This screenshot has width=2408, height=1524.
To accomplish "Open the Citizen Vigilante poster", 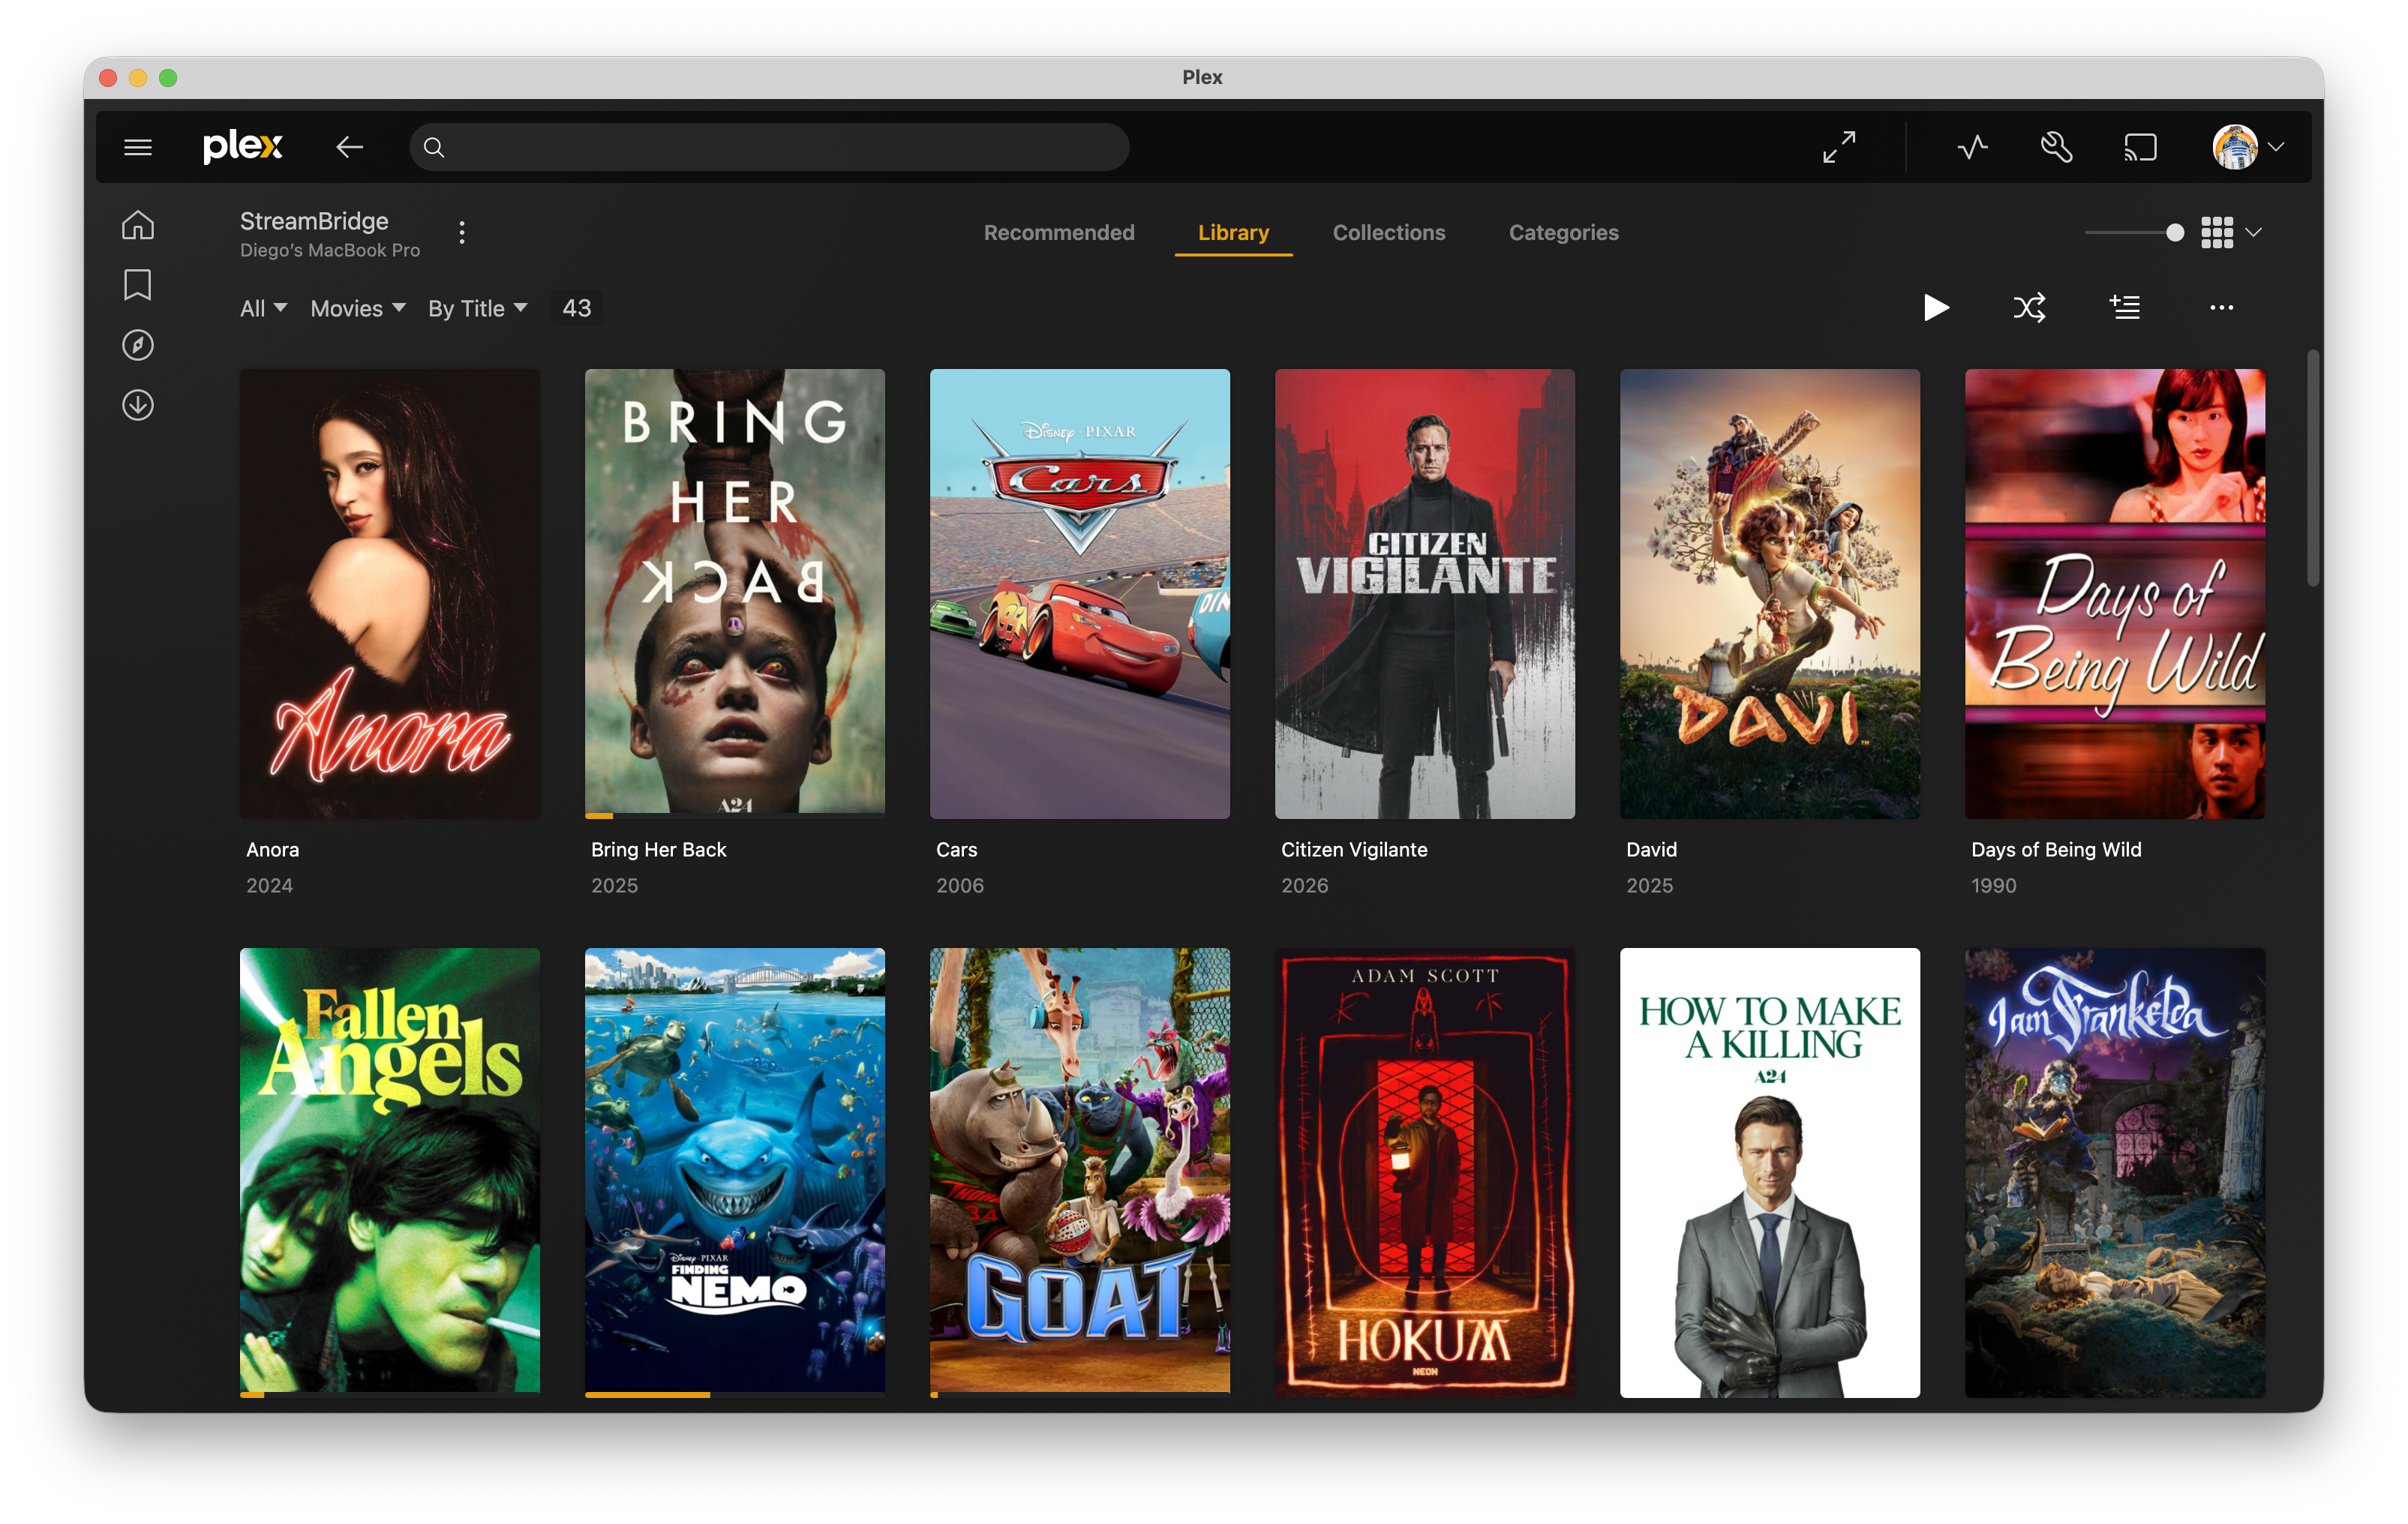I will pos(1424,594).
